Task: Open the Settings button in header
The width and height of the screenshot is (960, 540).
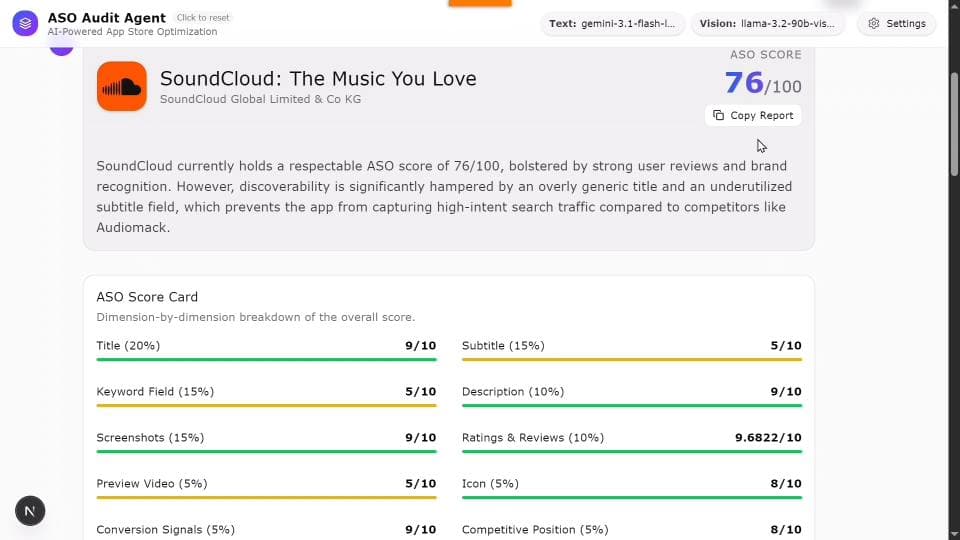Action: point(896,23)
